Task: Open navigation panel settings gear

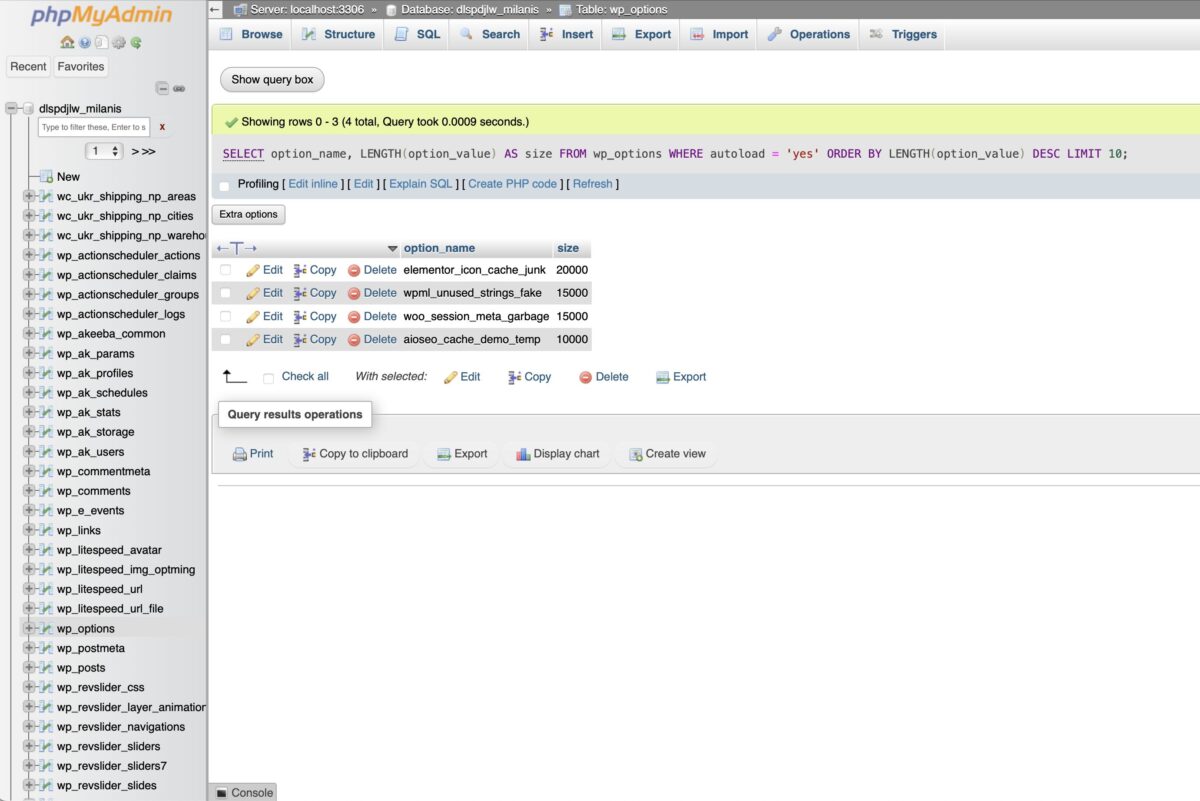Action: click(118, 43)
